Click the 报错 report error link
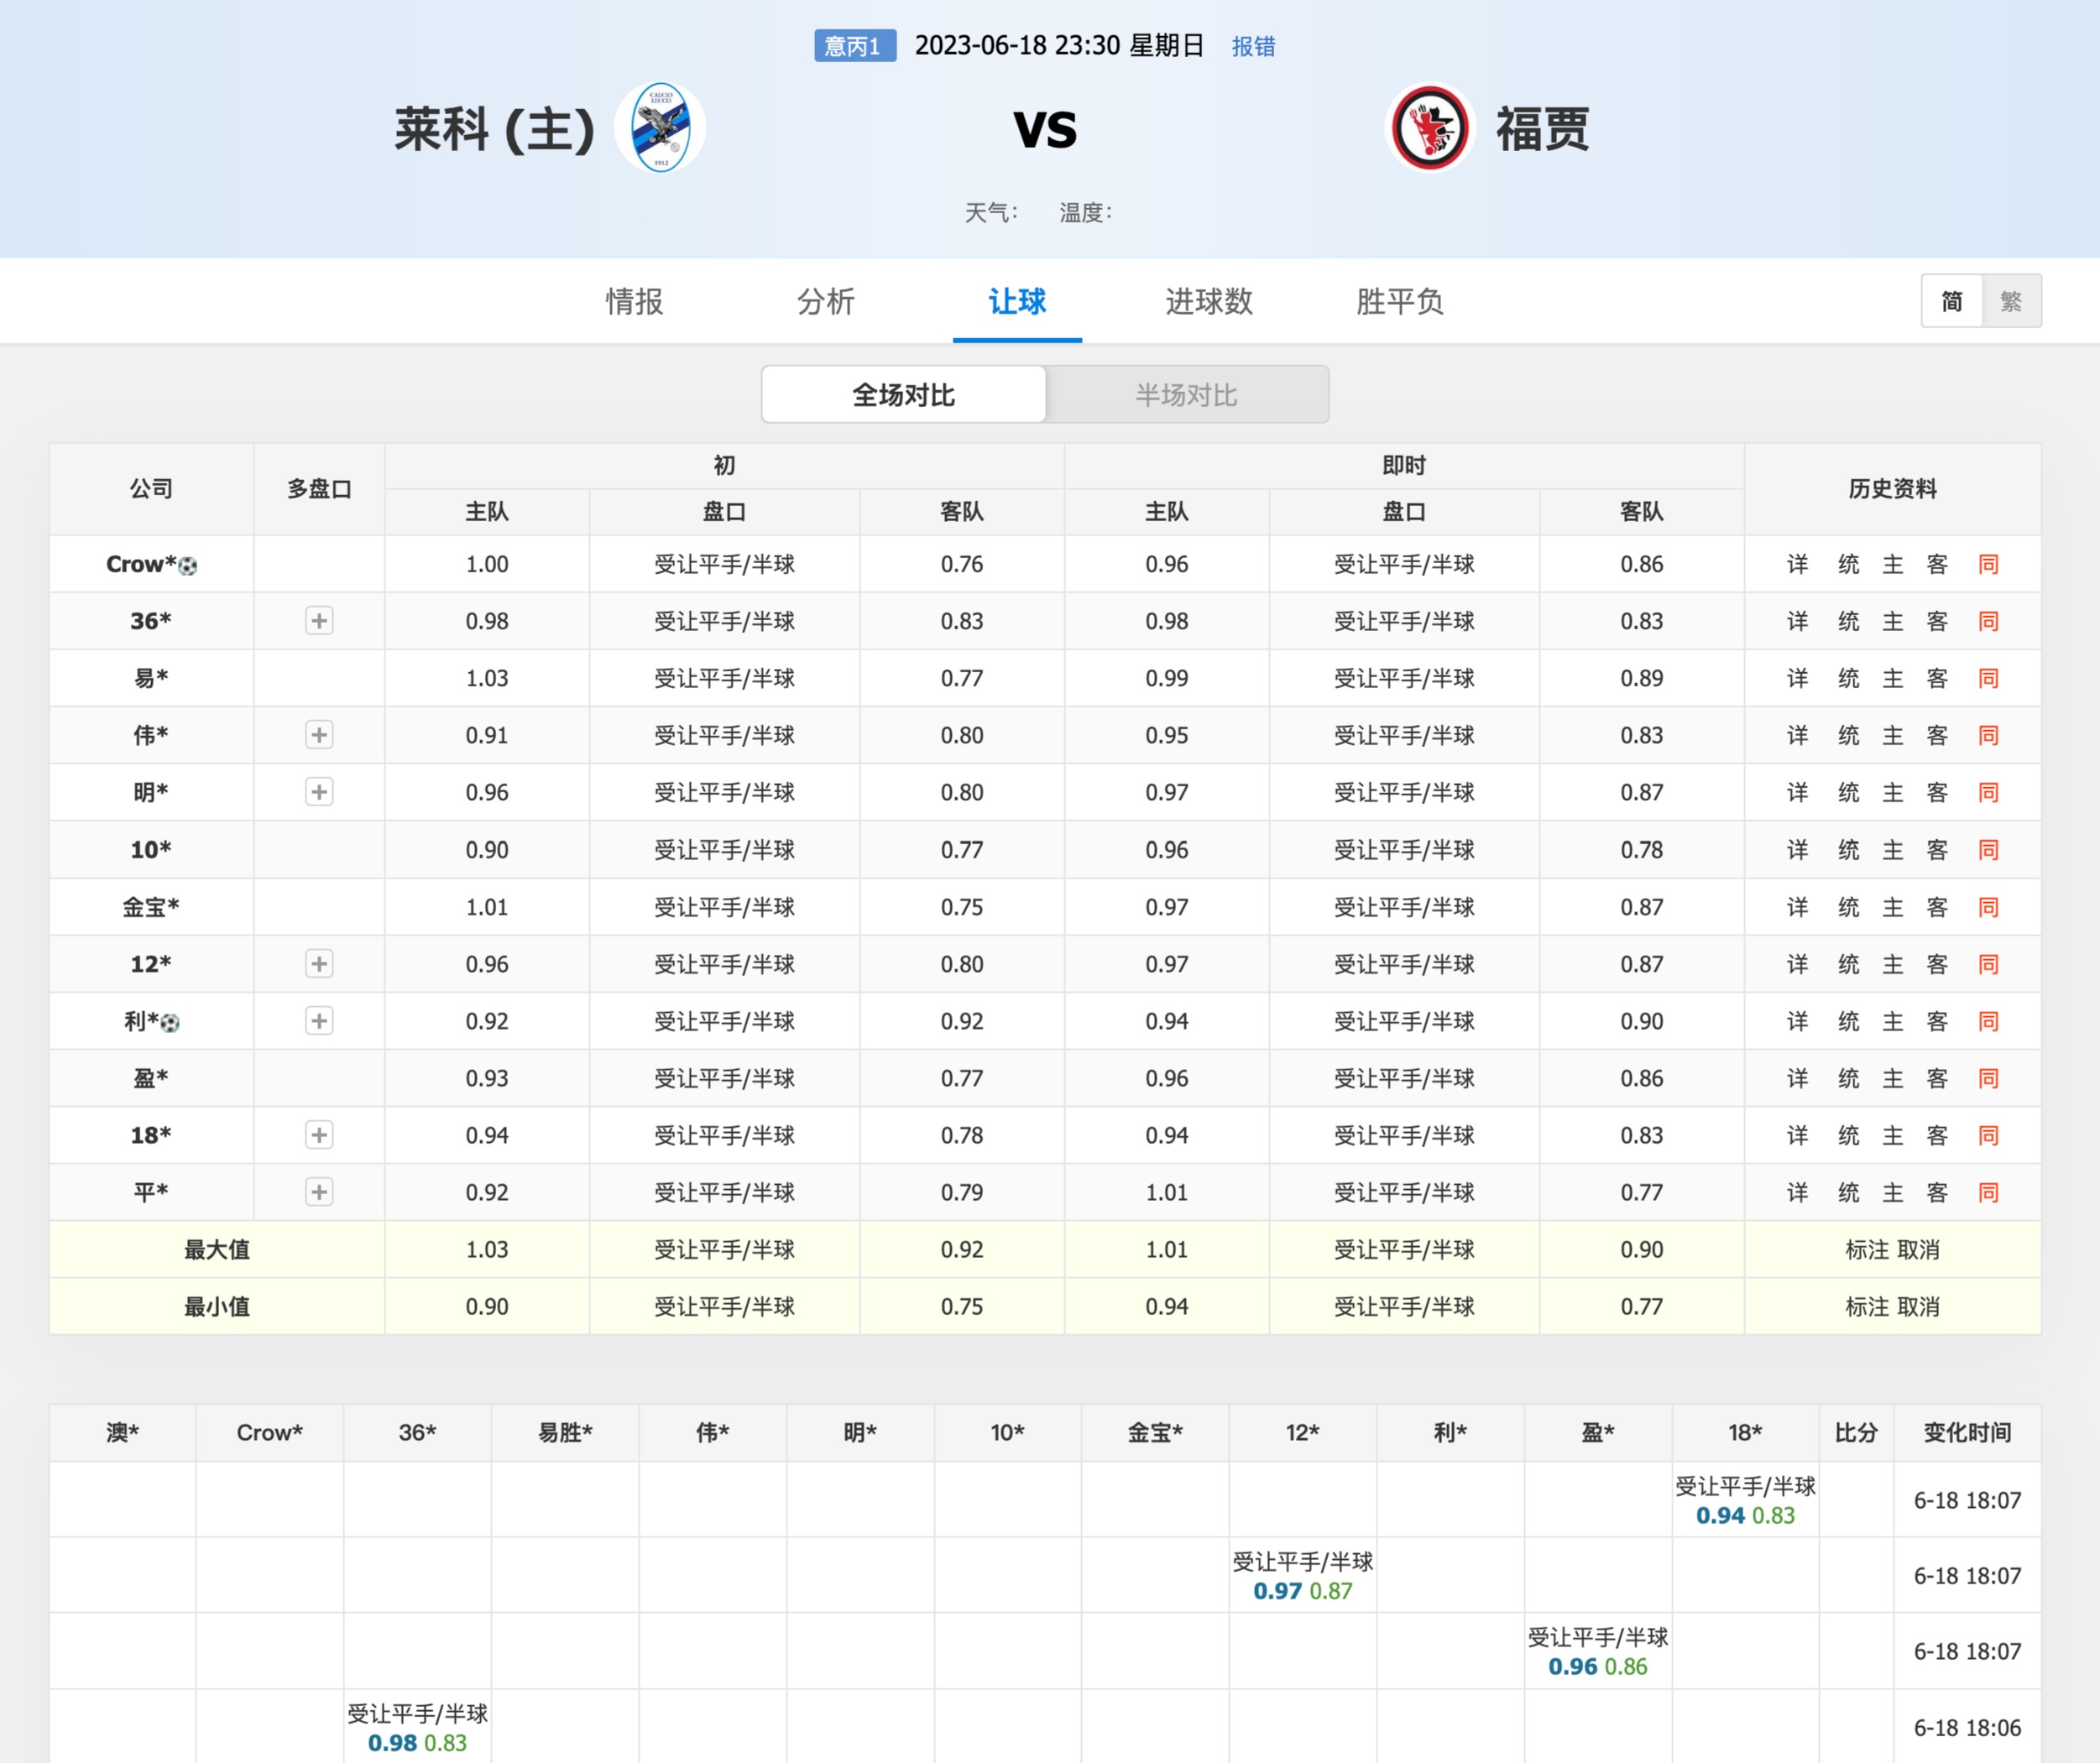2100x1763 pixels. [x=1253, y=46]
